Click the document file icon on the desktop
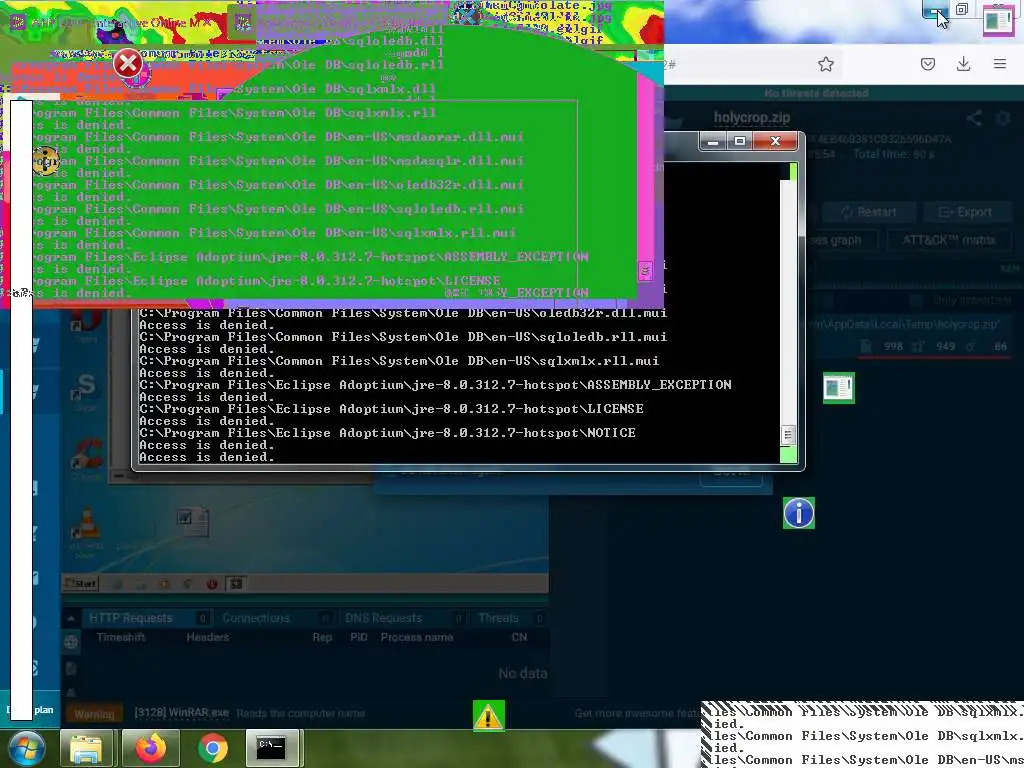The image size is (1024, 768). (193, 522)
